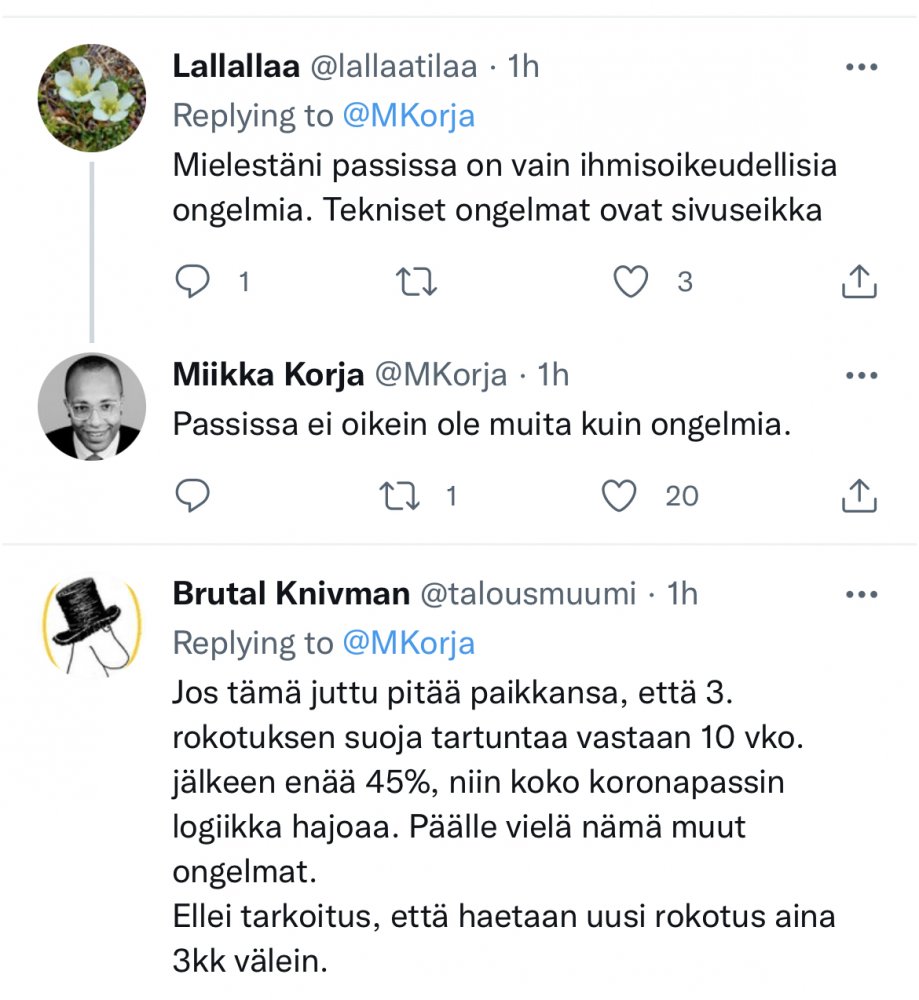This screenshot has height=1000, width=919.
Task: Open Lallallaa's profile picture
Action: point(92,97)
